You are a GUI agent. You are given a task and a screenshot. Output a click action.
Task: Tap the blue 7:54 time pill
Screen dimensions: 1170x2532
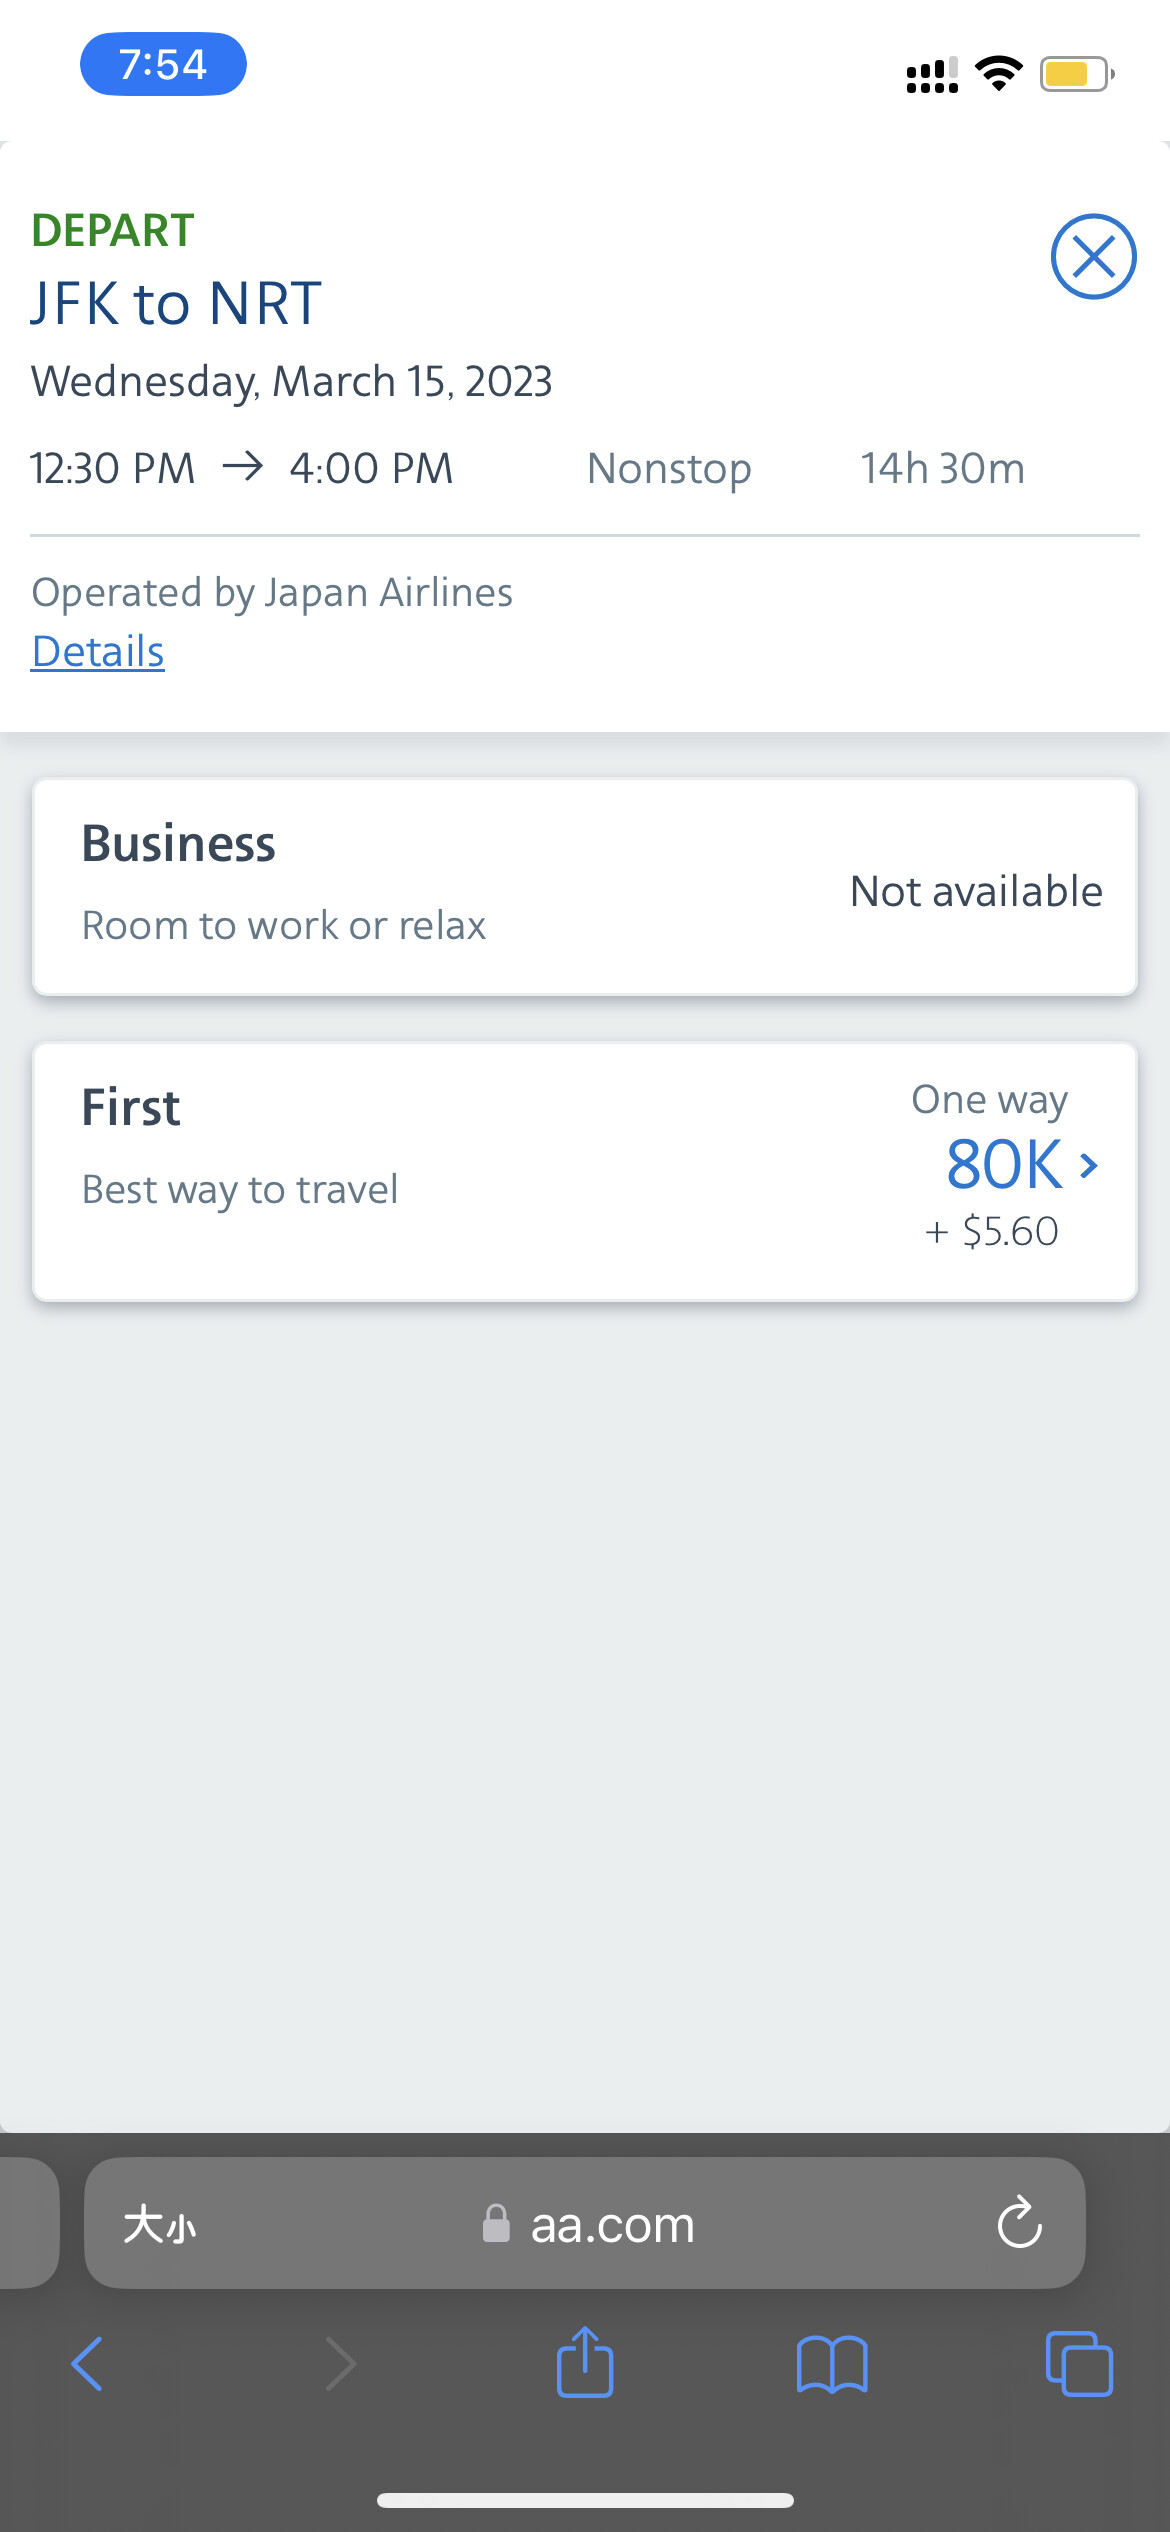(x=163, y=65)
